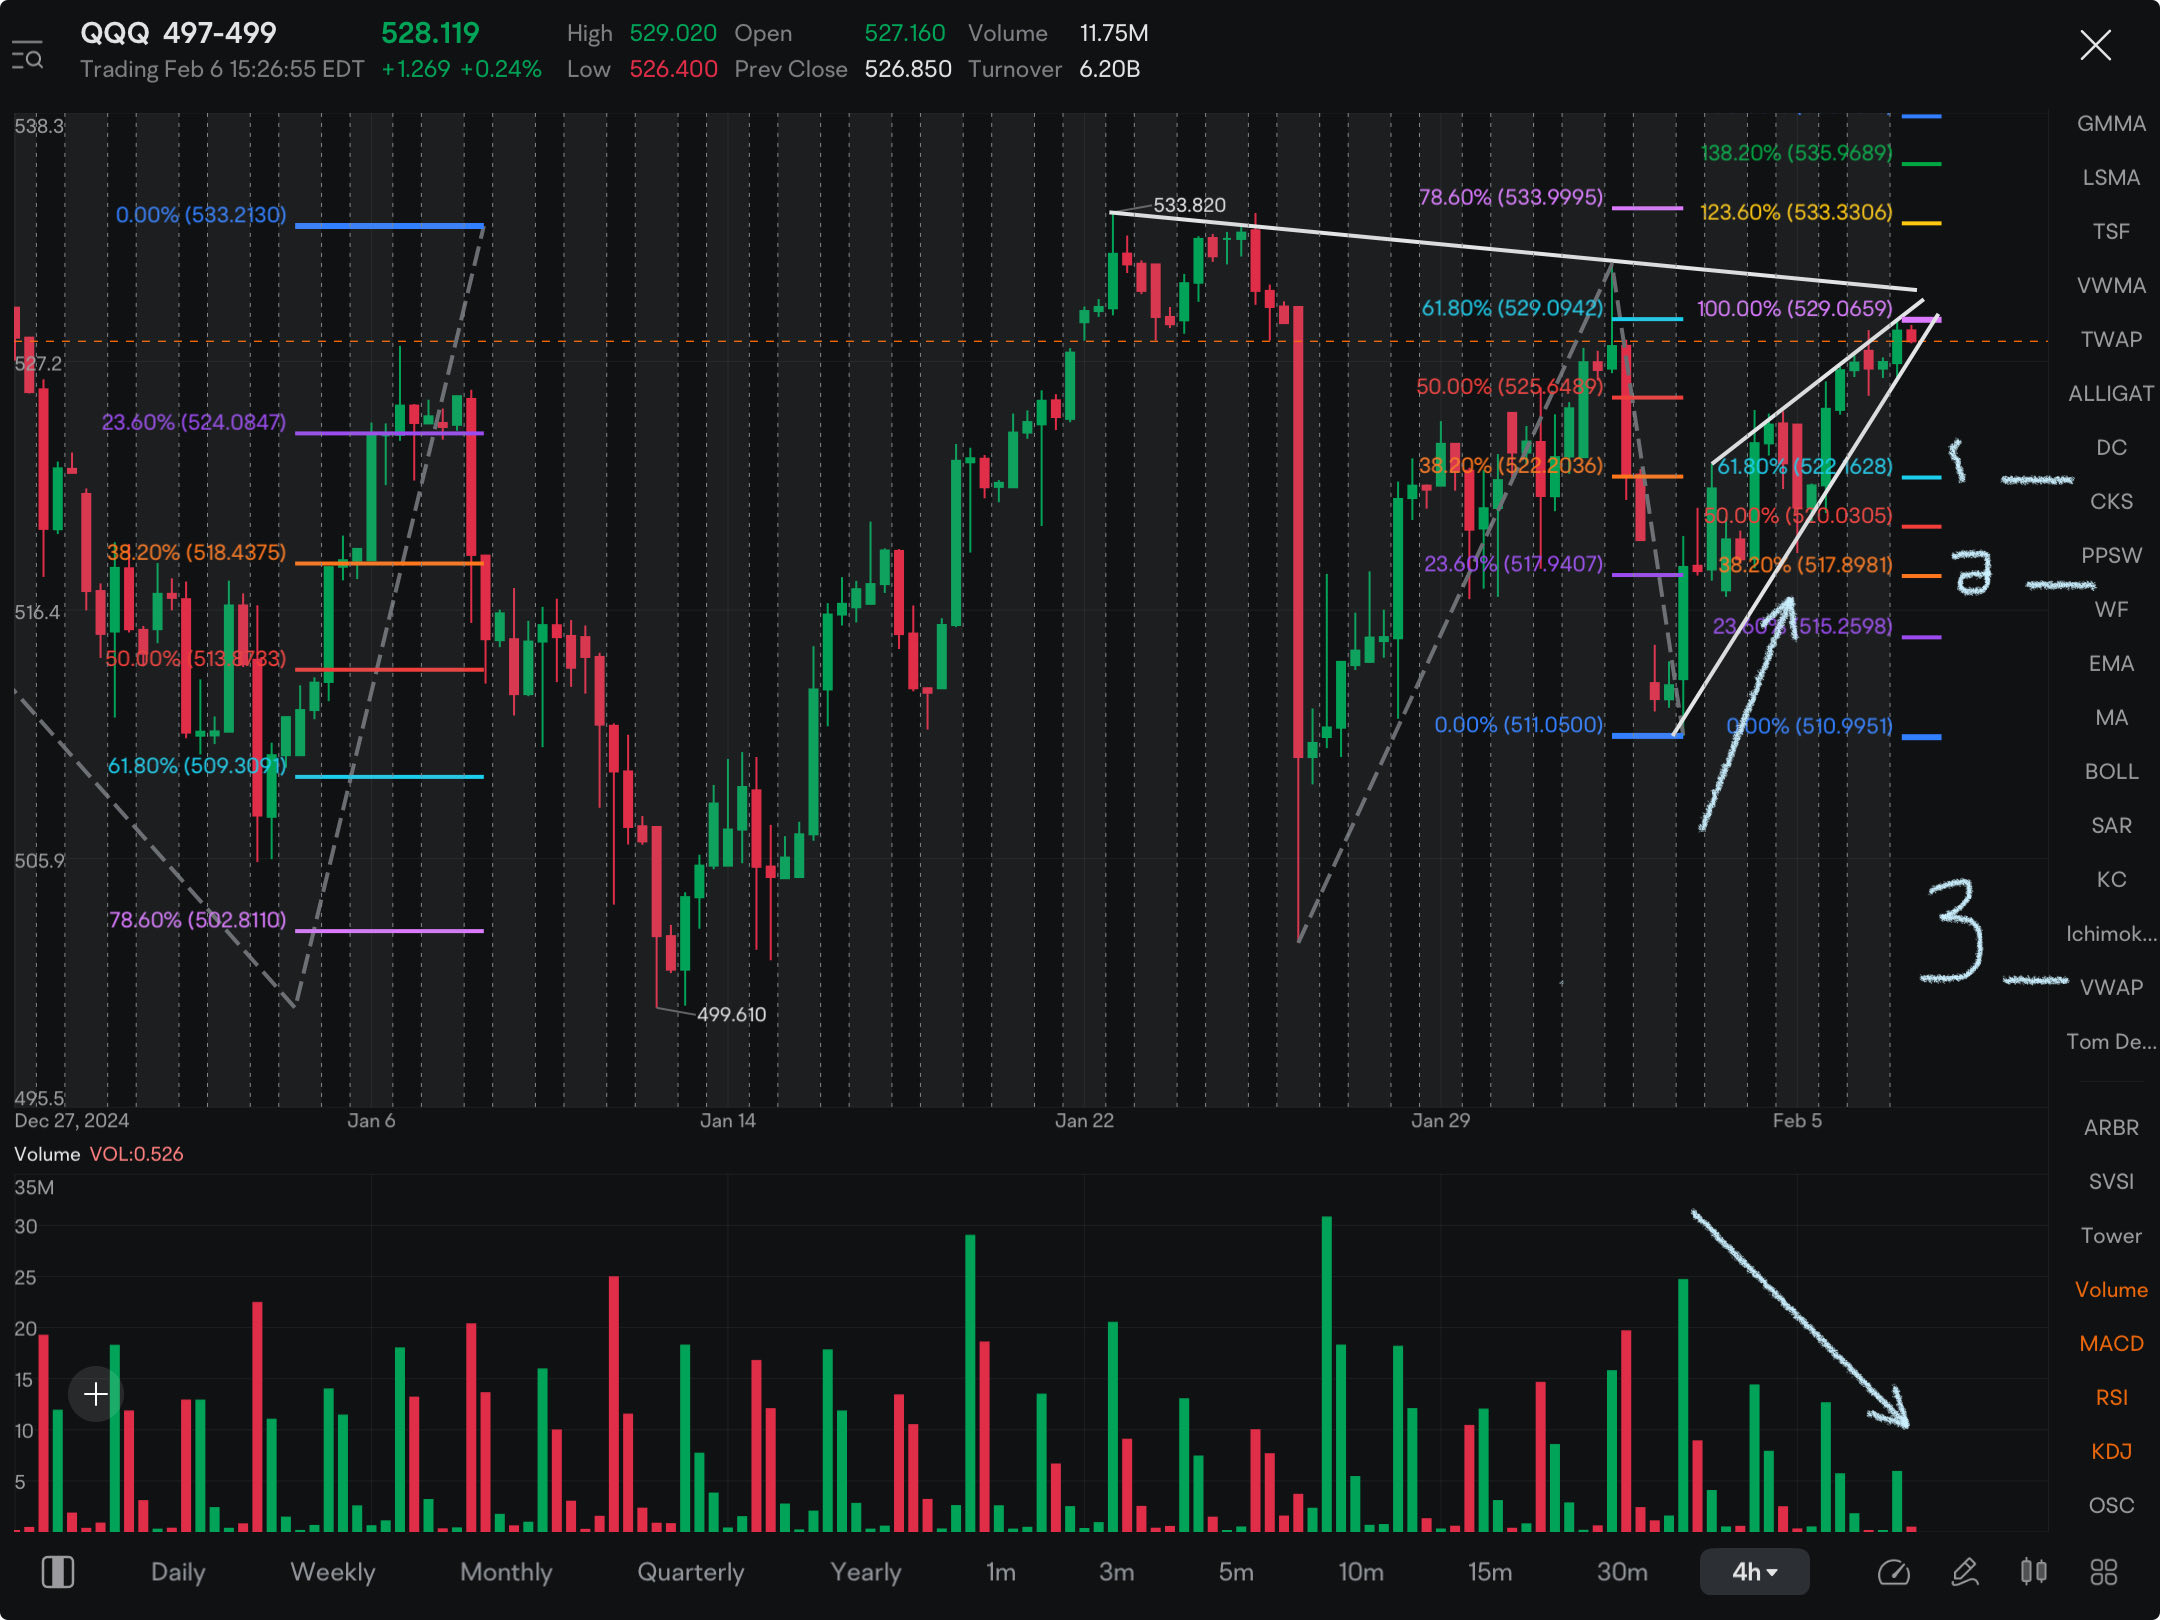Disable the active RSI sub-indicator
Screen dimensions: 2160x1620
(x=2111, y=1398)
